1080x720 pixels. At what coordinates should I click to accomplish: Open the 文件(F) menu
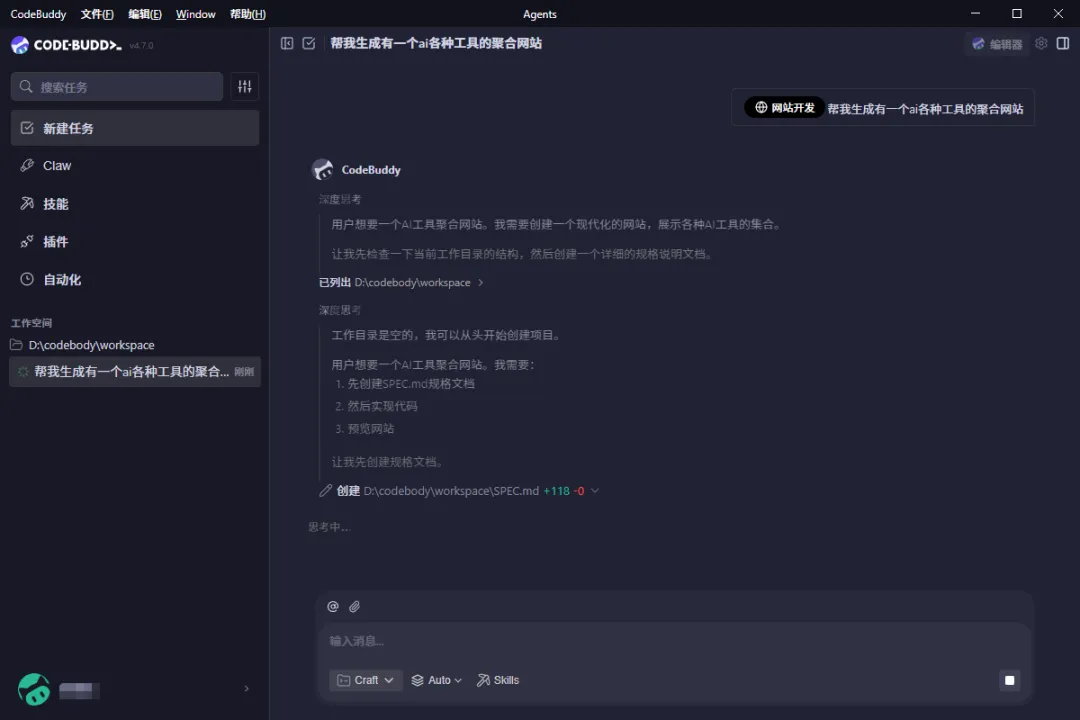pos(97,14)
